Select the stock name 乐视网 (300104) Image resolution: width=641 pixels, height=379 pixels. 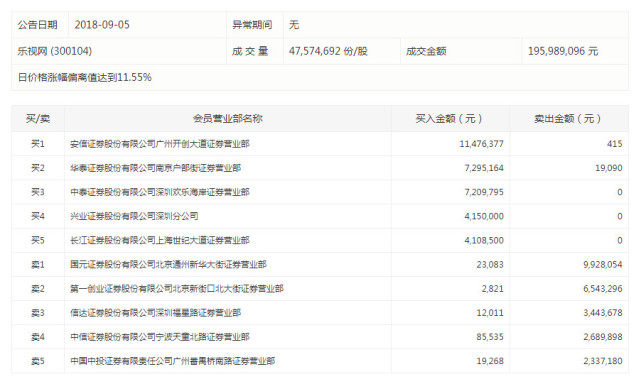coord(54,51)
